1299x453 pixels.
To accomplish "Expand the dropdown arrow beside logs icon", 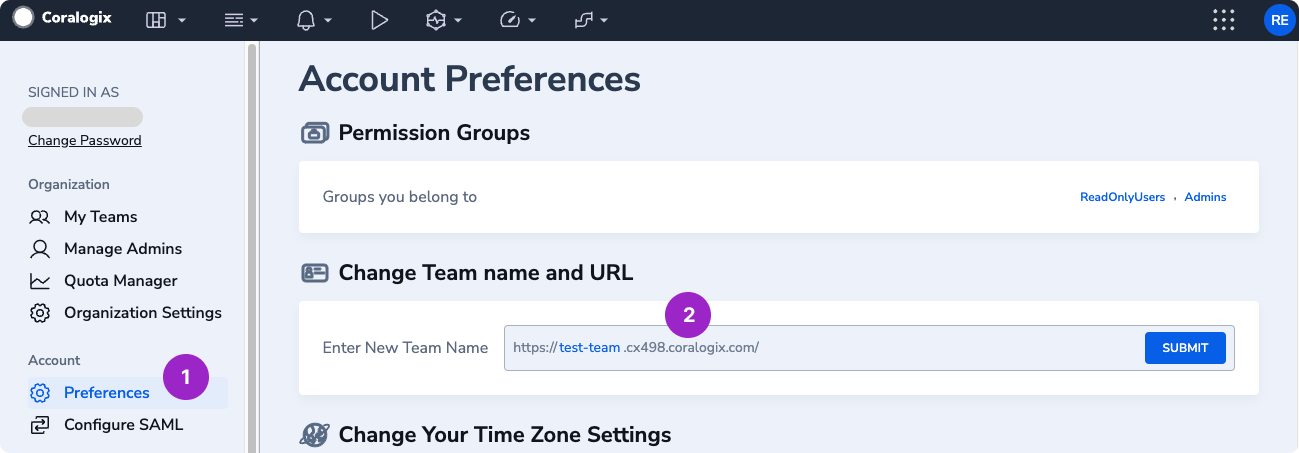I will coord(254,20).
